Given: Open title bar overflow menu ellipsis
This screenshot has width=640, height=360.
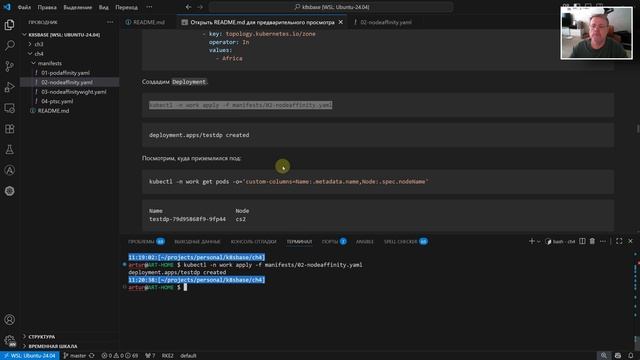Looking at the screenshot, I should (149, 7).
